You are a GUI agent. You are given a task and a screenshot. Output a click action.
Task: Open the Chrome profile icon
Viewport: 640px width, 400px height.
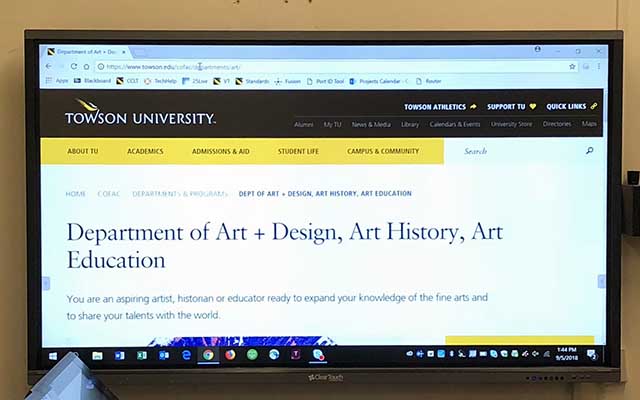point(538,50)
